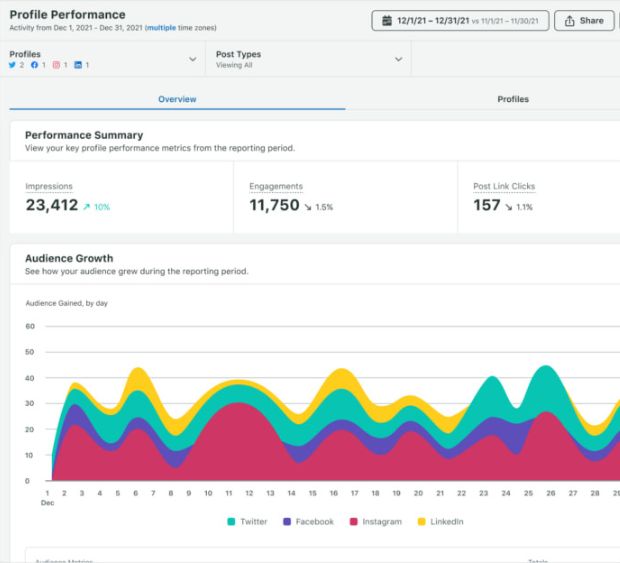Screen dimensions: 620x563
Task: Click the Share button
Action: [x=585, y=21]
